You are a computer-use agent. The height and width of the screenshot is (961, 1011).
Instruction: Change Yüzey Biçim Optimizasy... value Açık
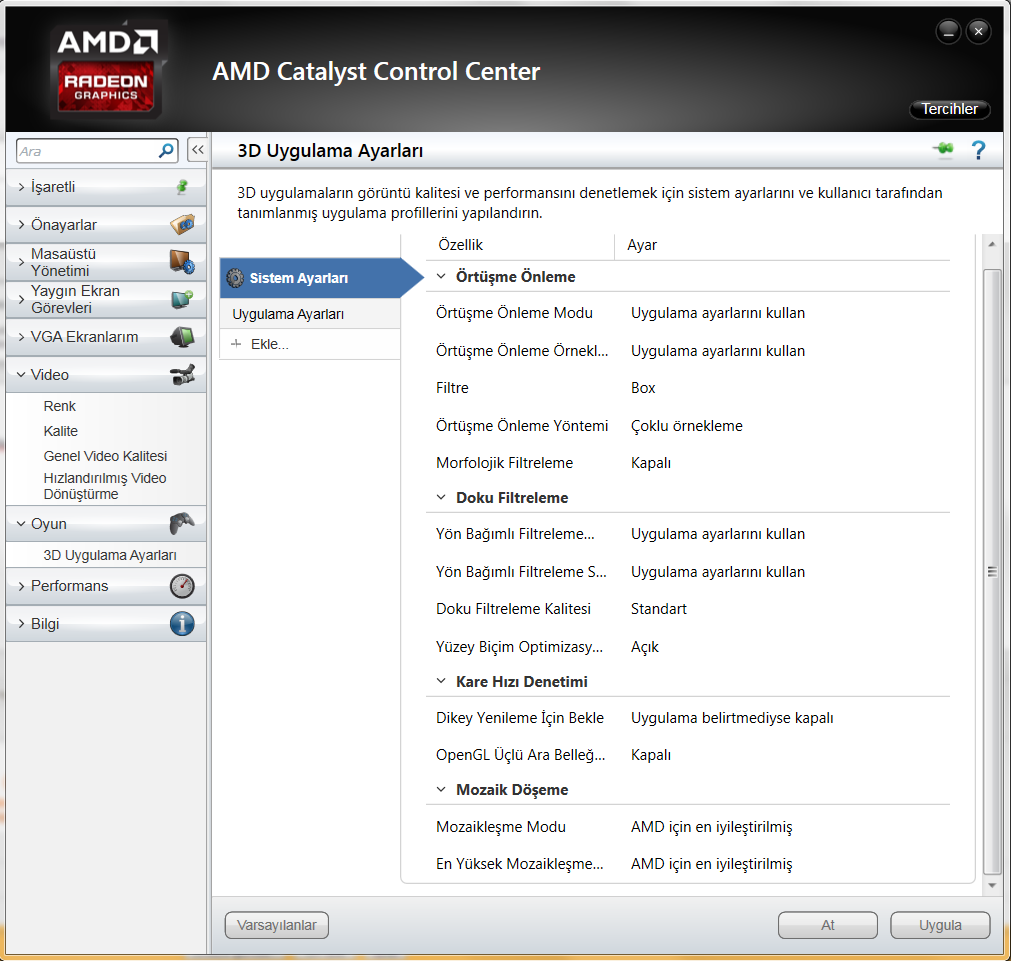[645, 647]
